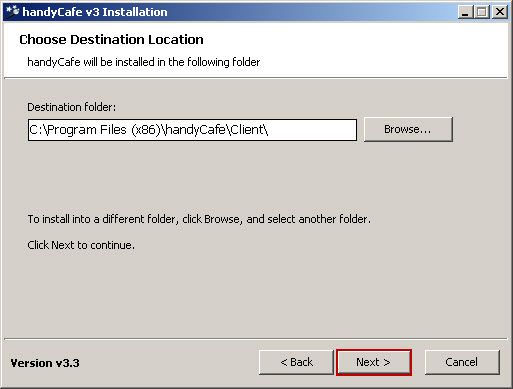Place cursor on 'Client' in the path
The width and height of the screenshot is (513, 389).
point(247,129)
